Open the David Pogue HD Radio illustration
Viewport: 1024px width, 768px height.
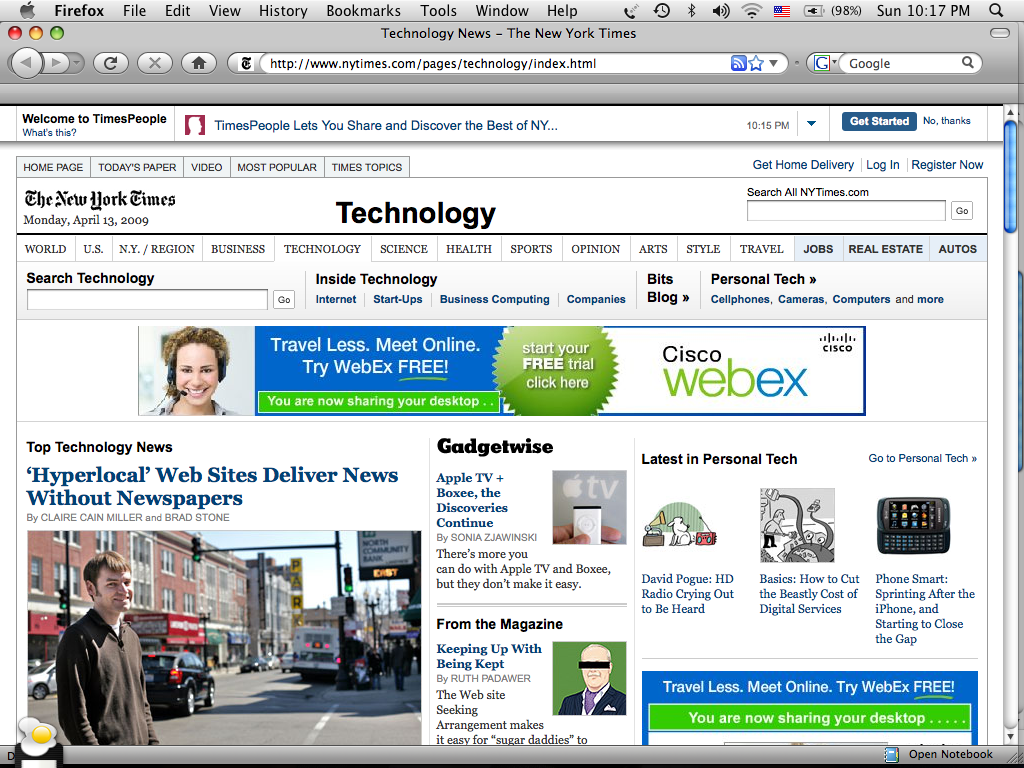pyautogui.click(x=679, y=524)
